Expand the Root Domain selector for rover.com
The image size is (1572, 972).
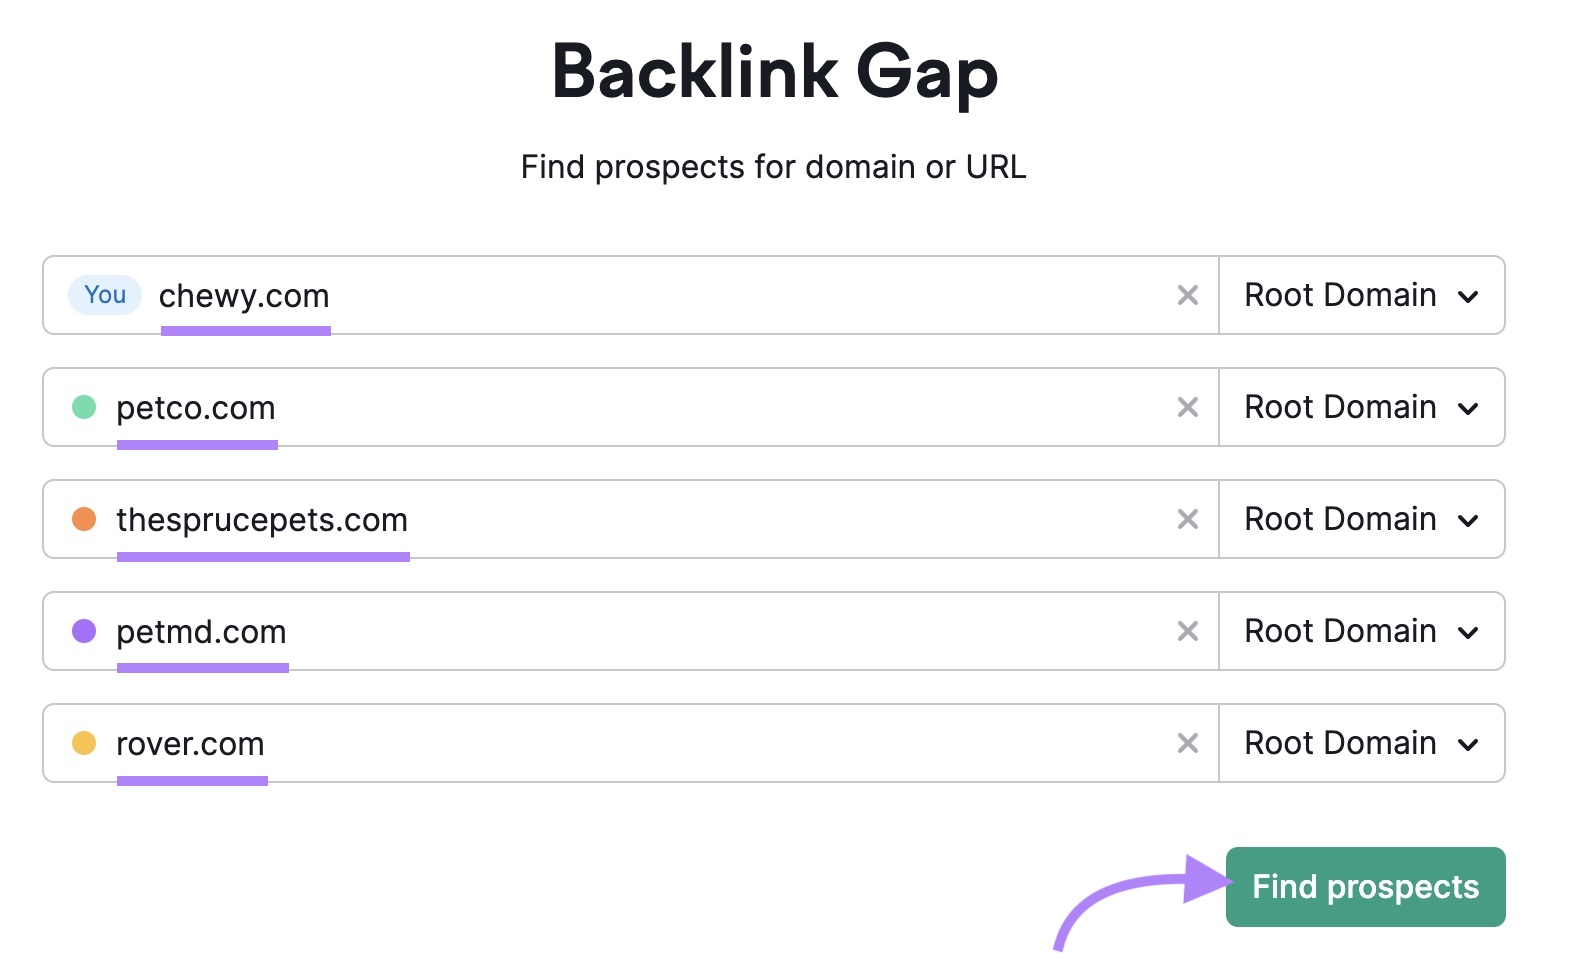pos(1361,743)
